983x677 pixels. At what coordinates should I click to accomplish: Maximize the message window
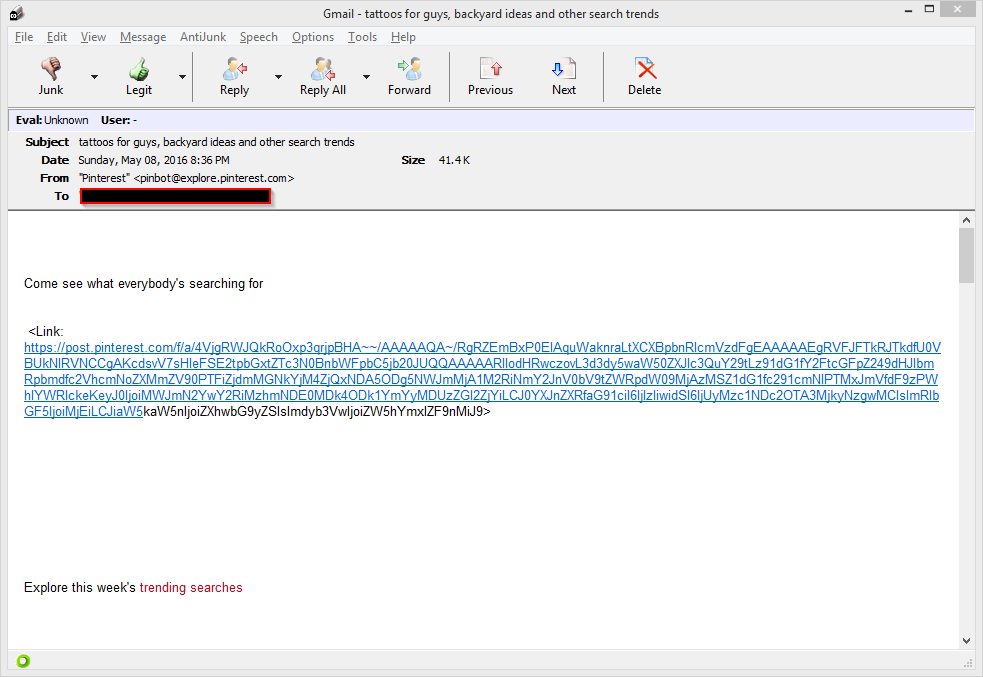930,9
